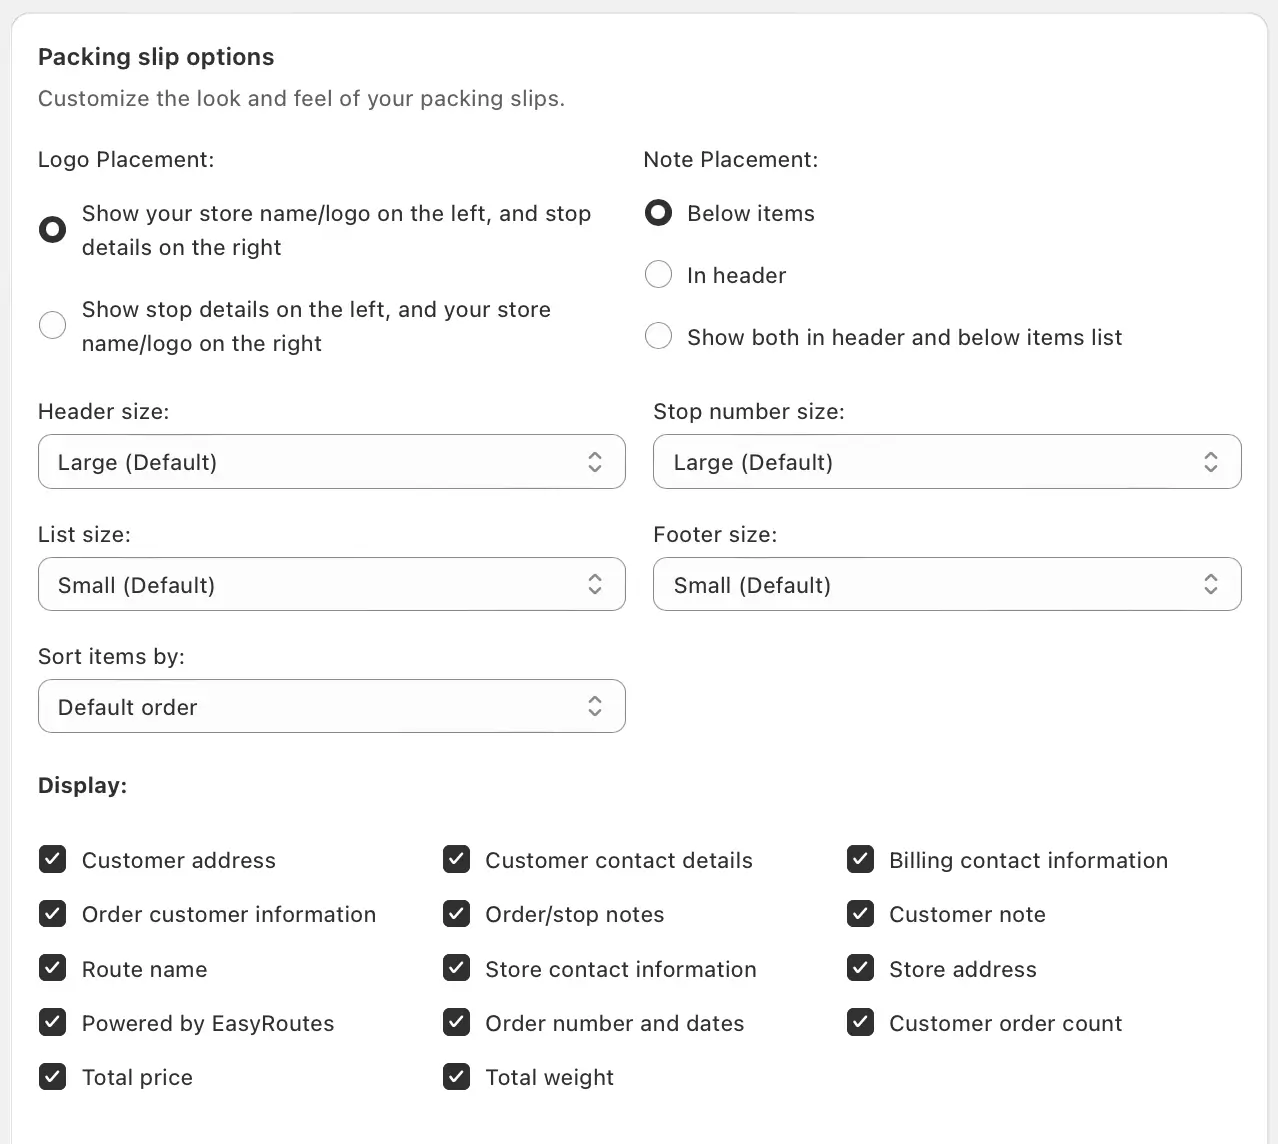Uncheck Store contact information
The height and width of the screenshot is (1144, 1278).
456,968
